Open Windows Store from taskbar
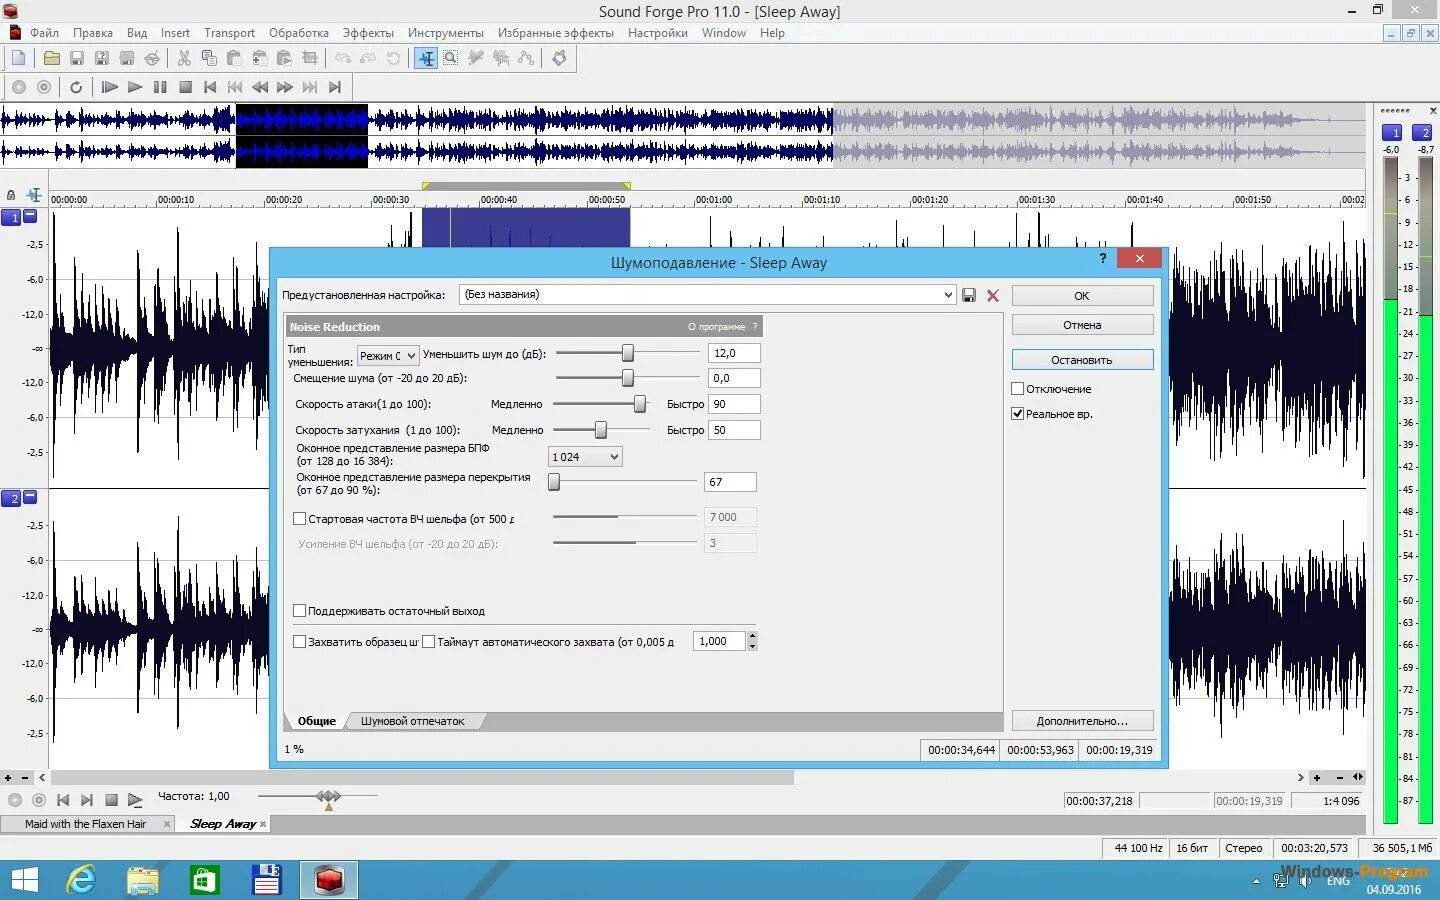 click(205, 880)
